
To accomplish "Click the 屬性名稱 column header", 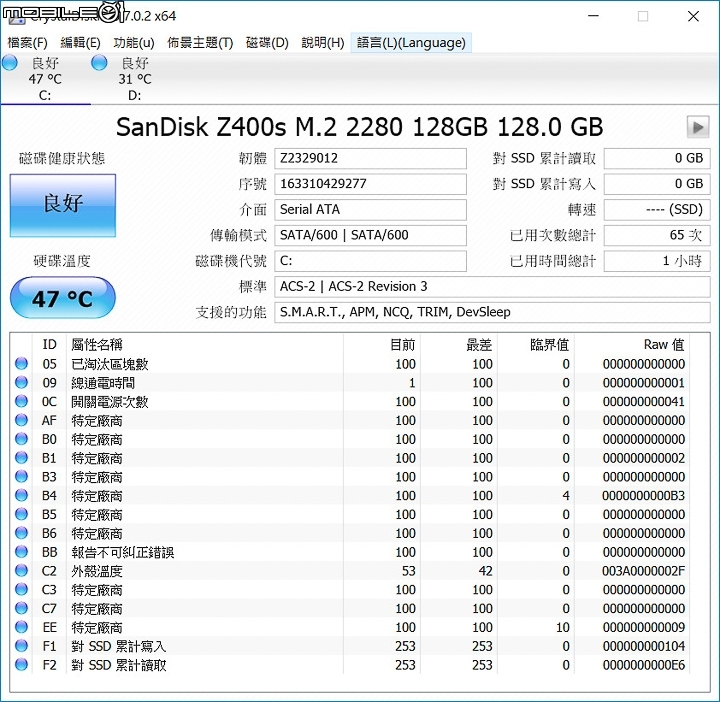I will point(204,344).
